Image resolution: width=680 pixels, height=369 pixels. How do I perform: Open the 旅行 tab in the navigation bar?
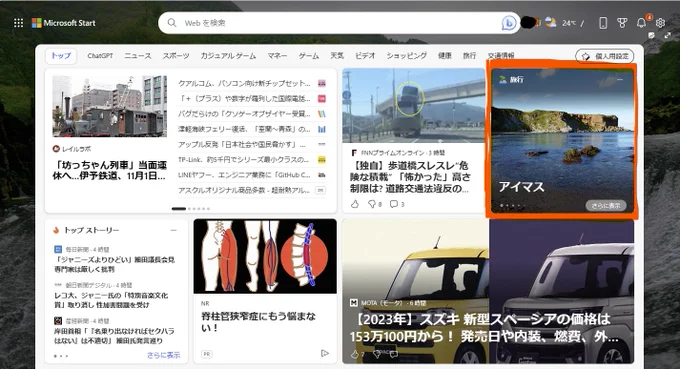[x=469, y=56]
